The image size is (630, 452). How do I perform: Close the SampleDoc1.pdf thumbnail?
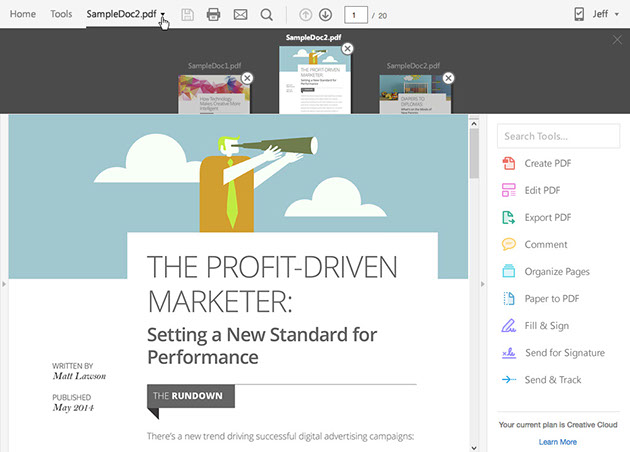[247, 78]
